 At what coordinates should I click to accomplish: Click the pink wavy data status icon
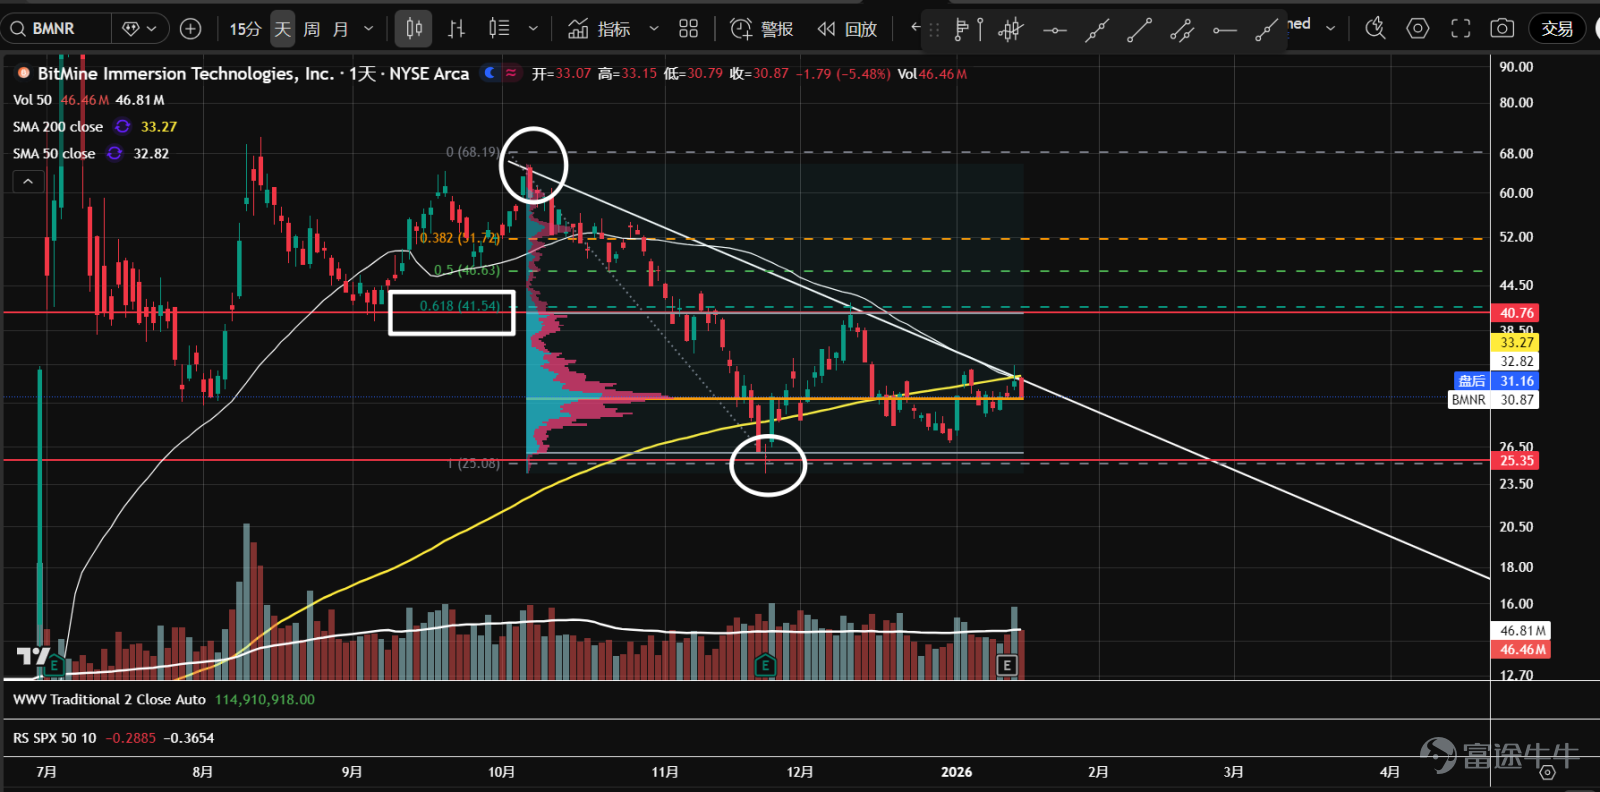(x=511, y=73)
